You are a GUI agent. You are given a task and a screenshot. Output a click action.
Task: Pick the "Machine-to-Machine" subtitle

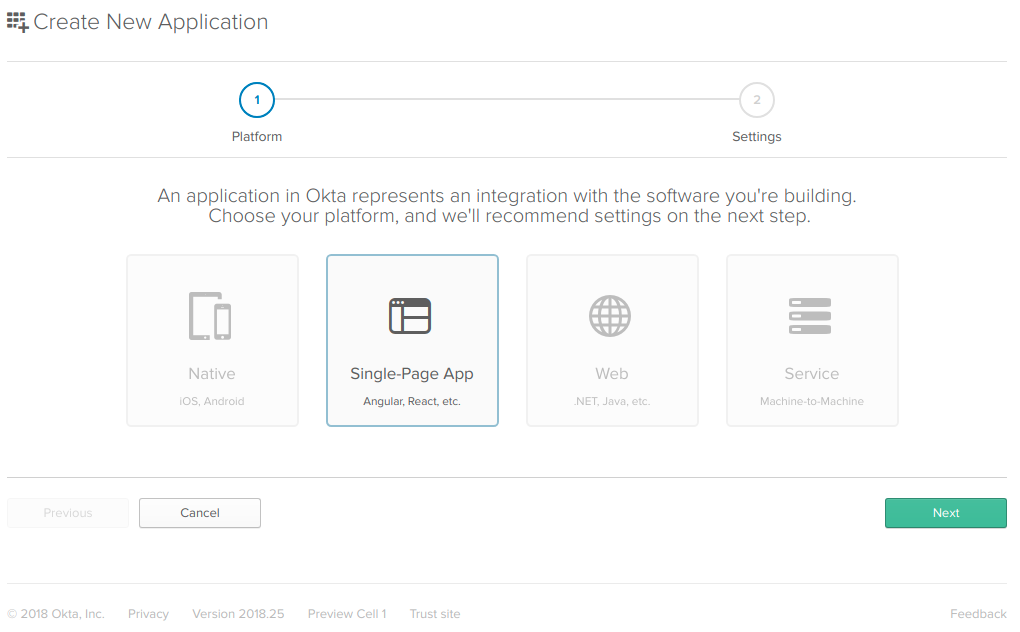coord(811,401)
